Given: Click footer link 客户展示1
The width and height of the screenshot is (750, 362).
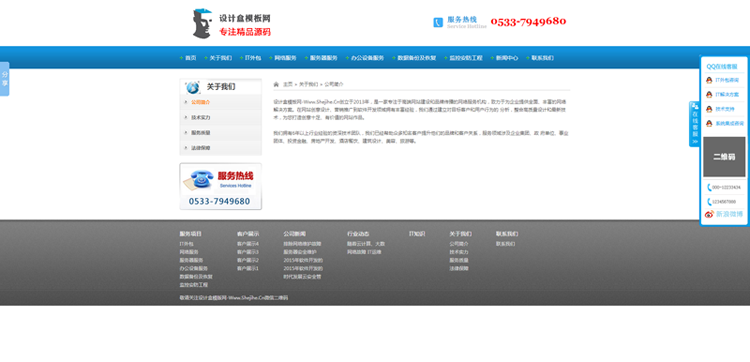Looking at the screenshot, I should [248, 268].
